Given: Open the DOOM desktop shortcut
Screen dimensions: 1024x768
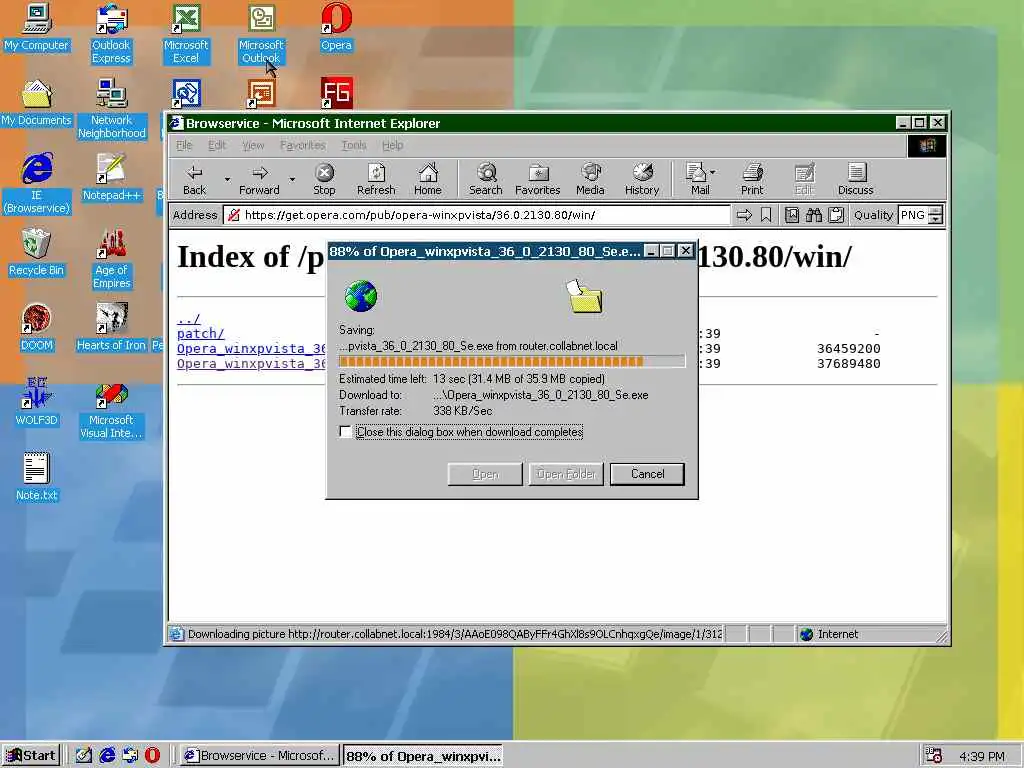Looking at the screenshot, I should (x=36, y=328).
